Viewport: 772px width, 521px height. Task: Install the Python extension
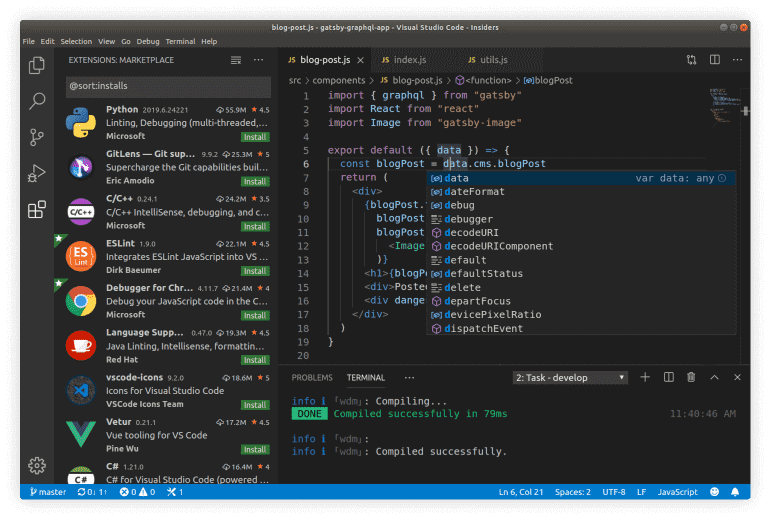tap(254, 136)
